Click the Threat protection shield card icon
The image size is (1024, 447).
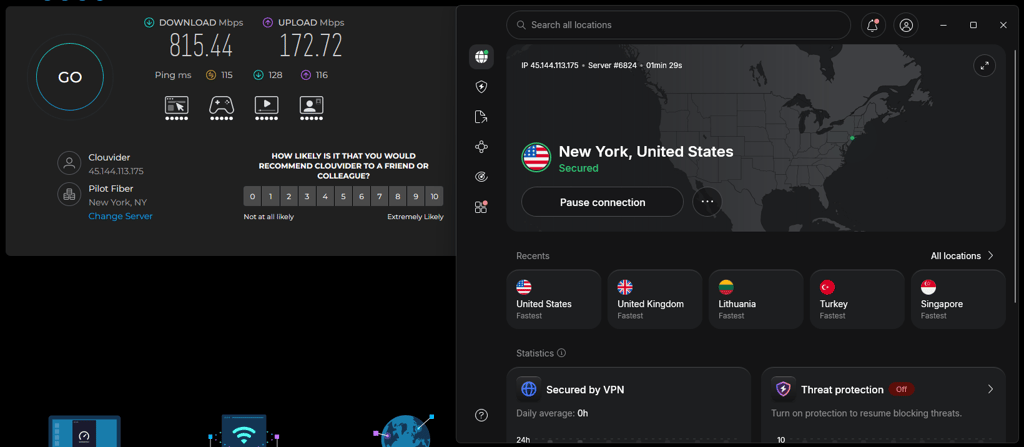[x=783, y=389]
